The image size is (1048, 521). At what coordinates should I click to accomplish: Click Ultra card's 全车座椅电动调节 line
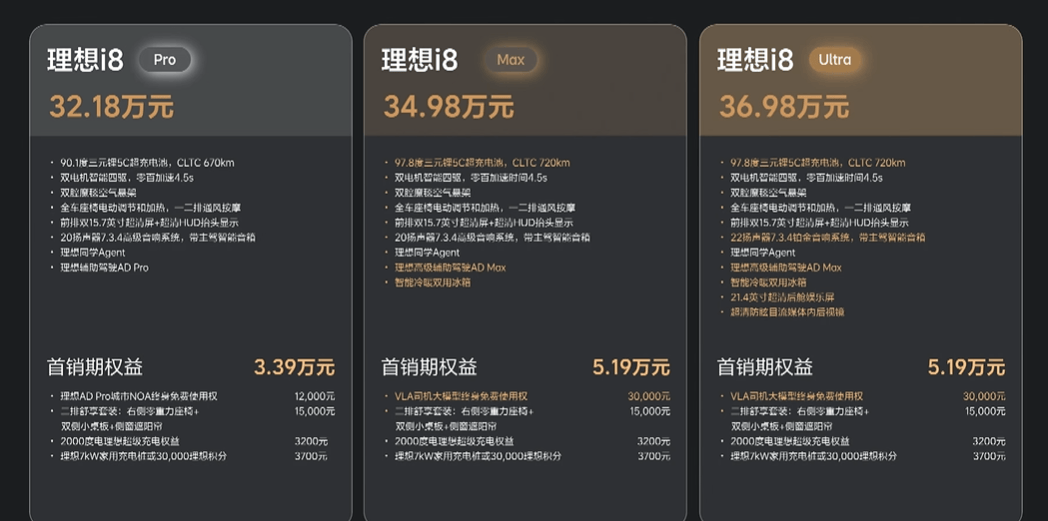[820, 208]
